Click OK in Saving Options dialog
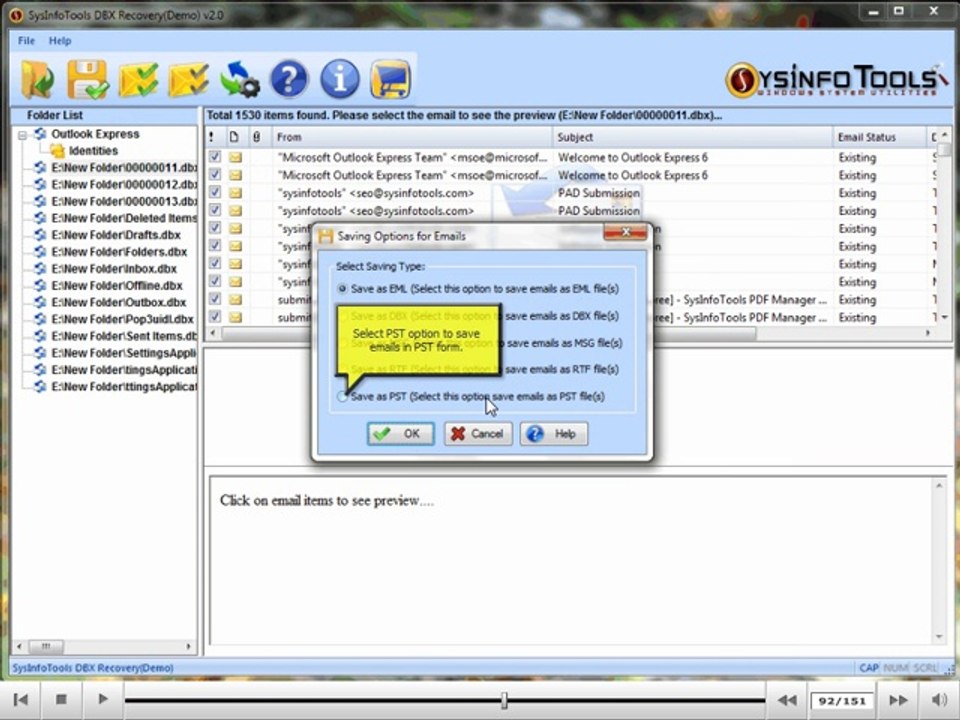This screenshot has width=960, height=720. [x=401, y=433]
